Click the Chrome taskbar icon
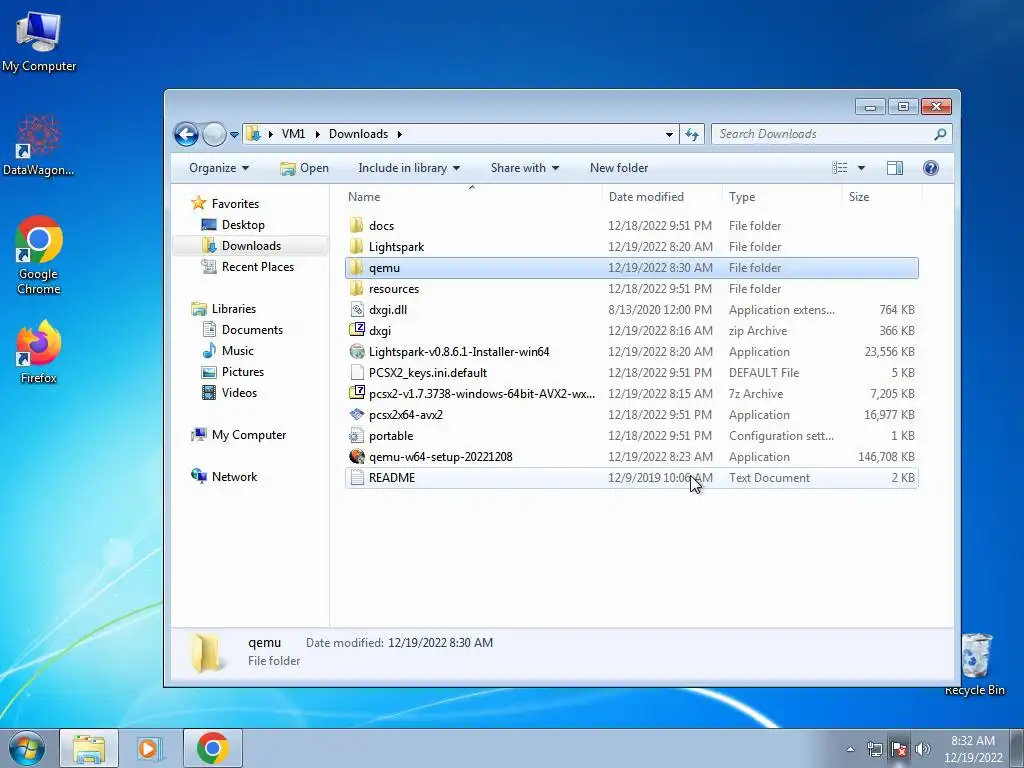Screen dimensions: 1024x768 (x=213, y=748)
